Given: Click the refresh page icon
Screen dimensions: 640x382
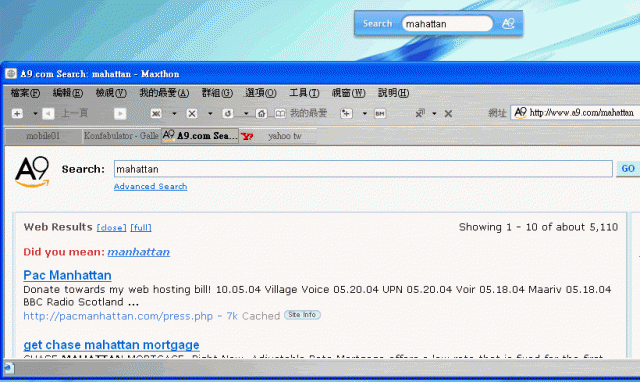Looking at the screenshot, I should [228, 113].
